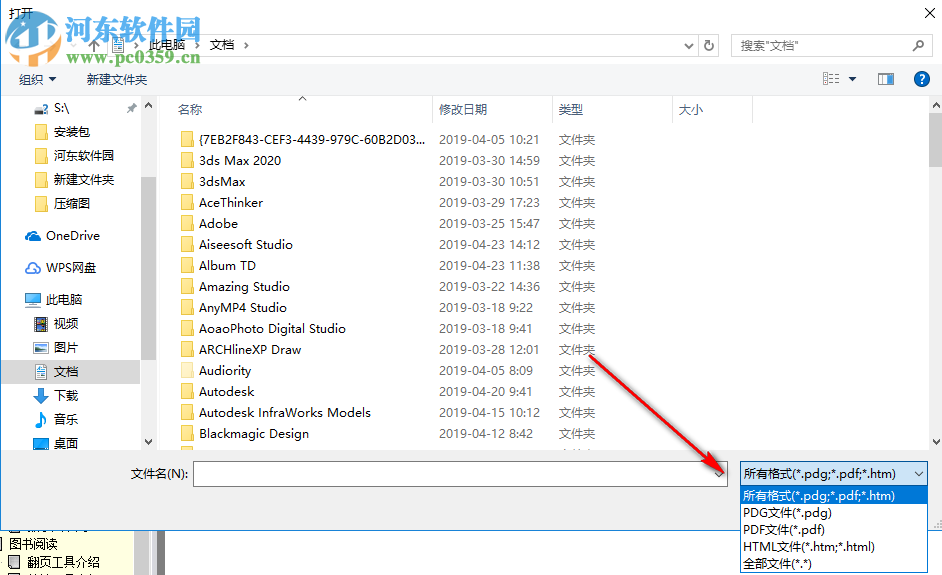Sort by 修改日期 column header

(x=463, y=109)
